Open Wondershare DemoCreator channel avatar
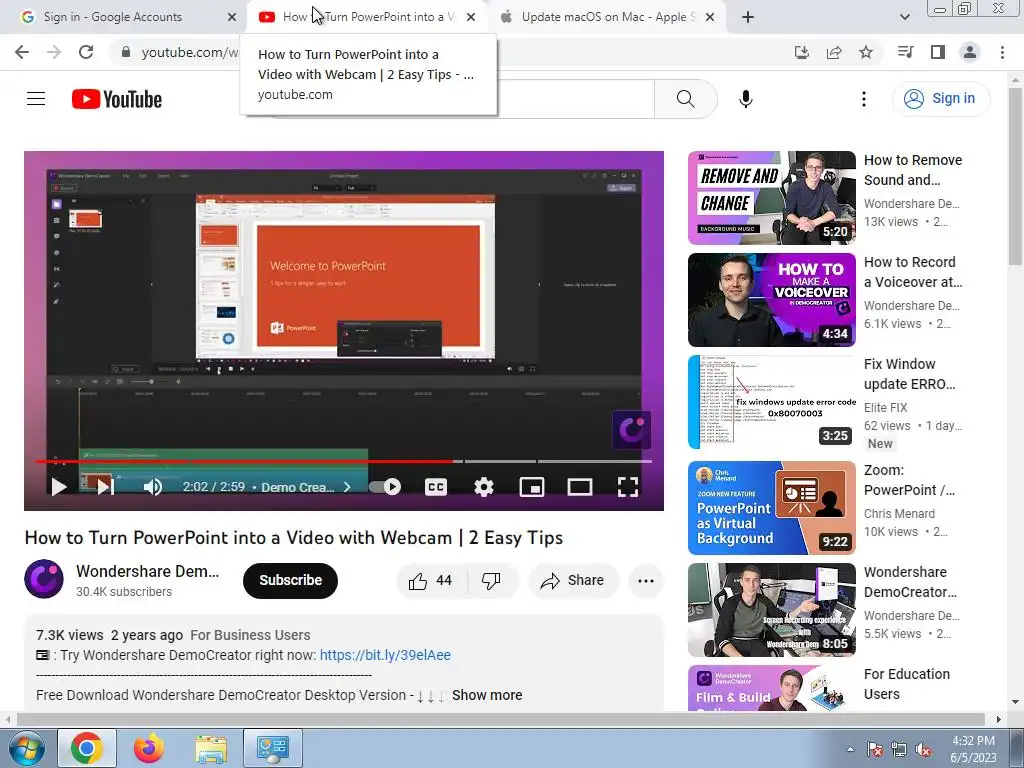The width and height of the screenshot is (1024, 768). (44, 579)
